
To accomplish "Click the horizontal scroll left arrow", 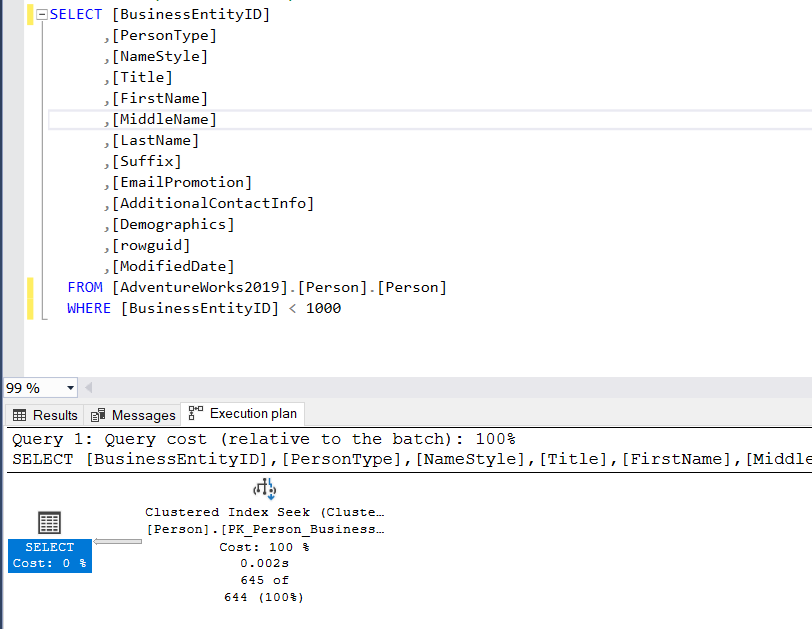I will point(89,388).
